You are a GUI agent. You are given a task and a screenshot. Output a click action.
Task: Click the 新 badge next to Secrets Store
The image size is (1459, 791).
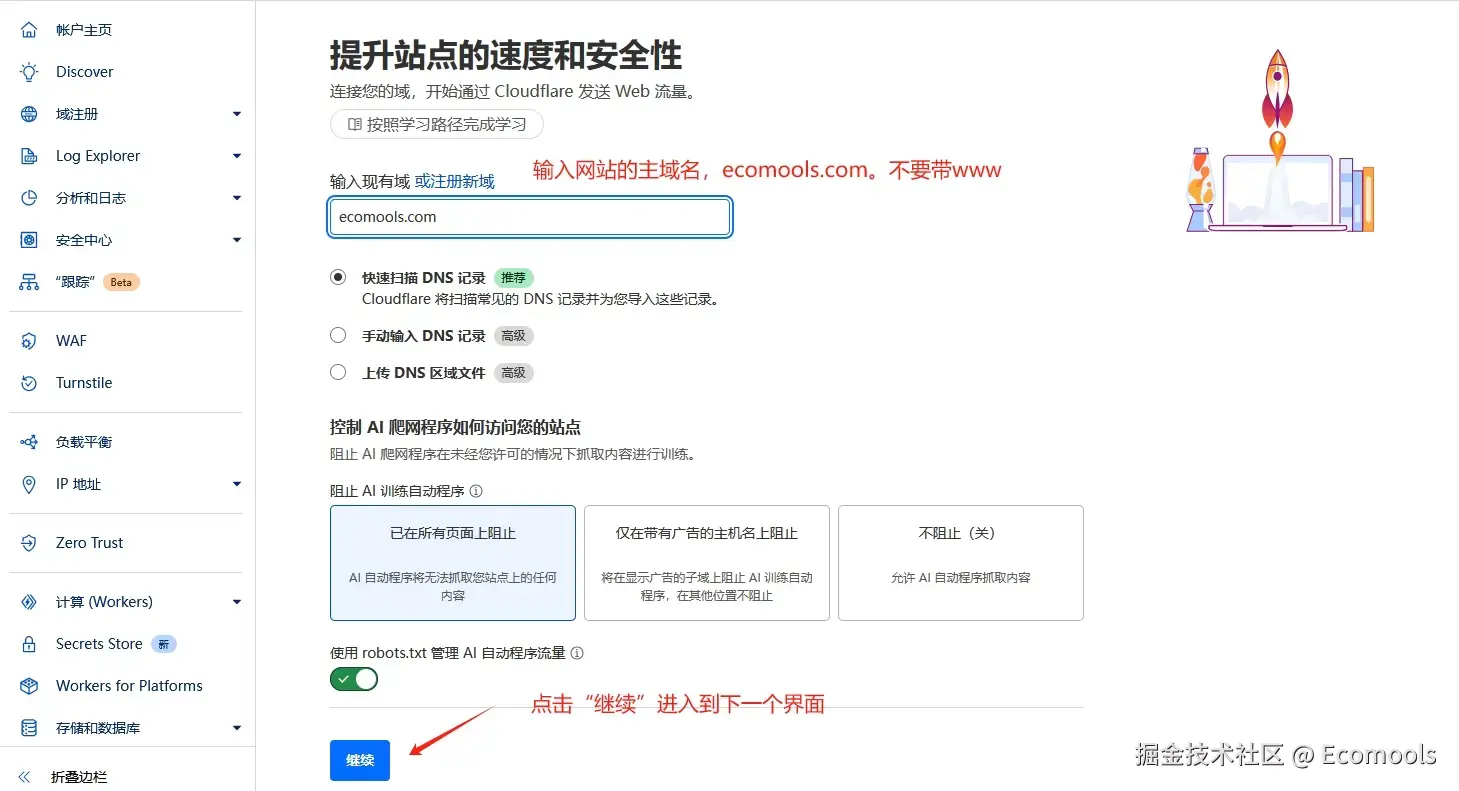coord(164,644)
